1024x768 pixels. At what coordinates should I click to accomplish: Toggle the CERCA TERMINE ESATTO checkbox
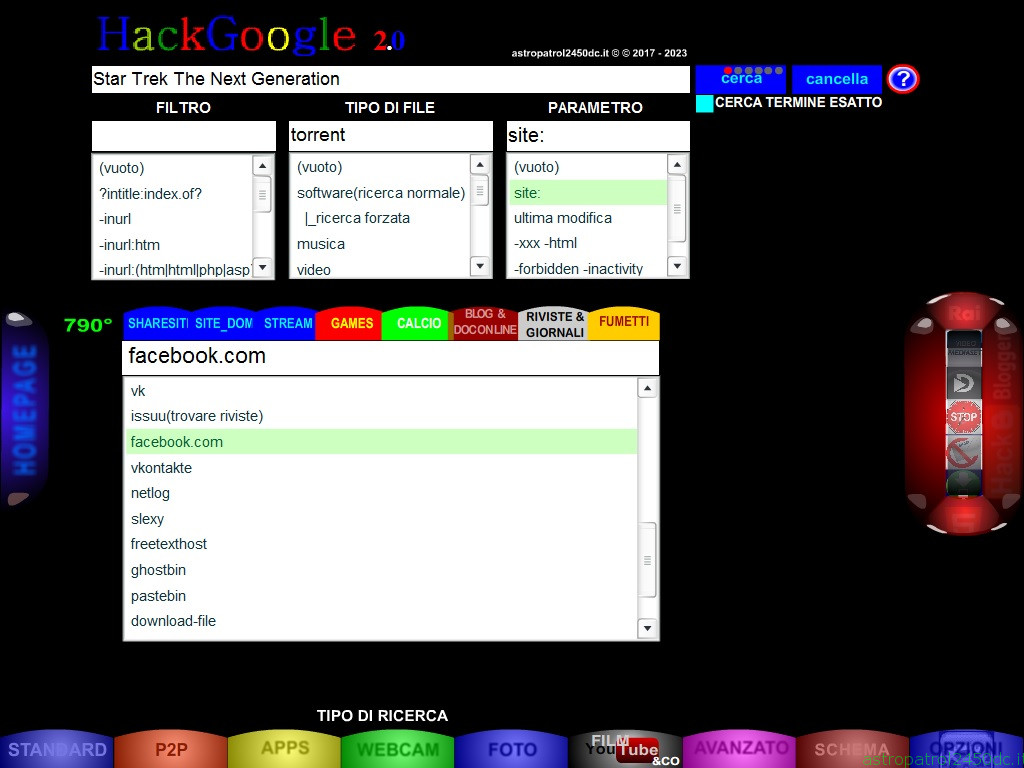click(704, 103)
